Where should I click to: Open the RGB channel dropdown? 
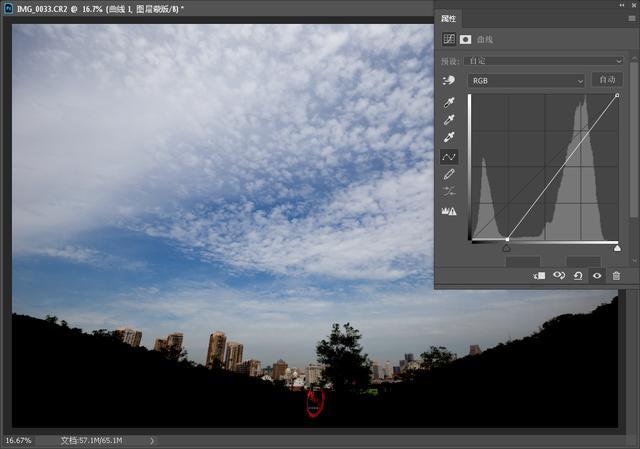pos(526,80)
